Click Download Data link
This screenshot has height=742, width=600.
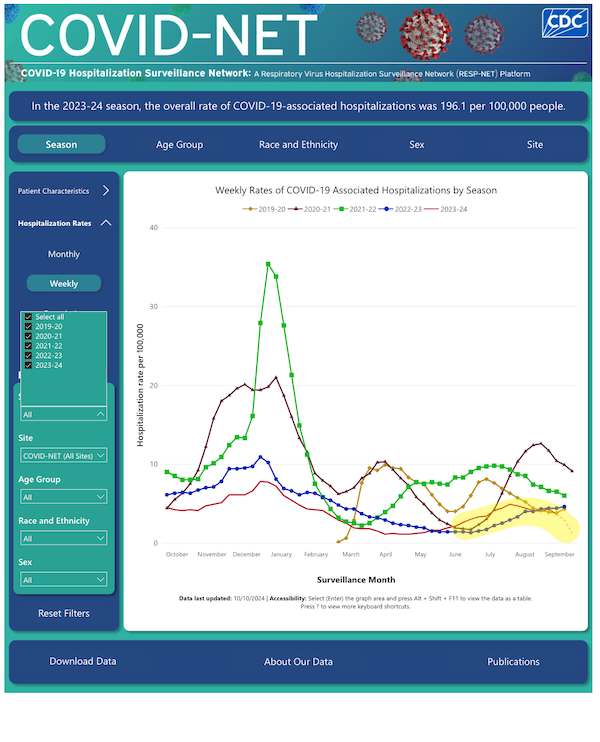(83, 661)
